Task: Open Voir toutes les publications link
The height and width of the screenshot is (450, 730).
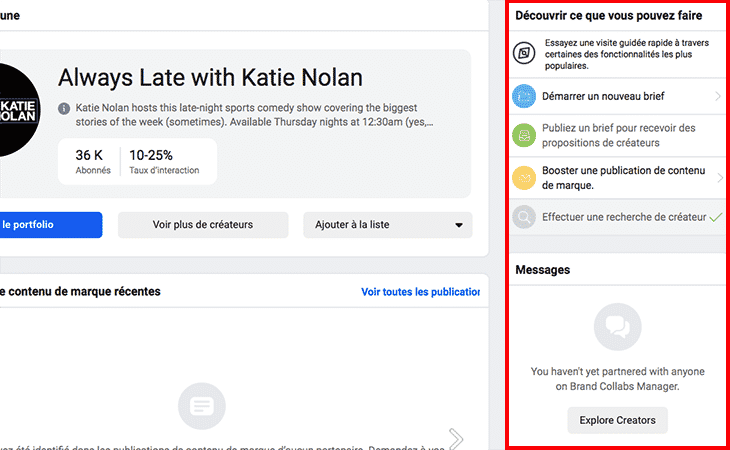Action: pos(420,292)
